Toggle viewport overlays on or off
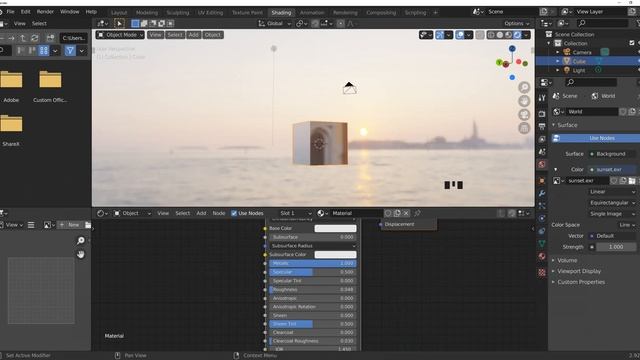Viewport: 640px width, 360px height. click(x=460, y=35)
